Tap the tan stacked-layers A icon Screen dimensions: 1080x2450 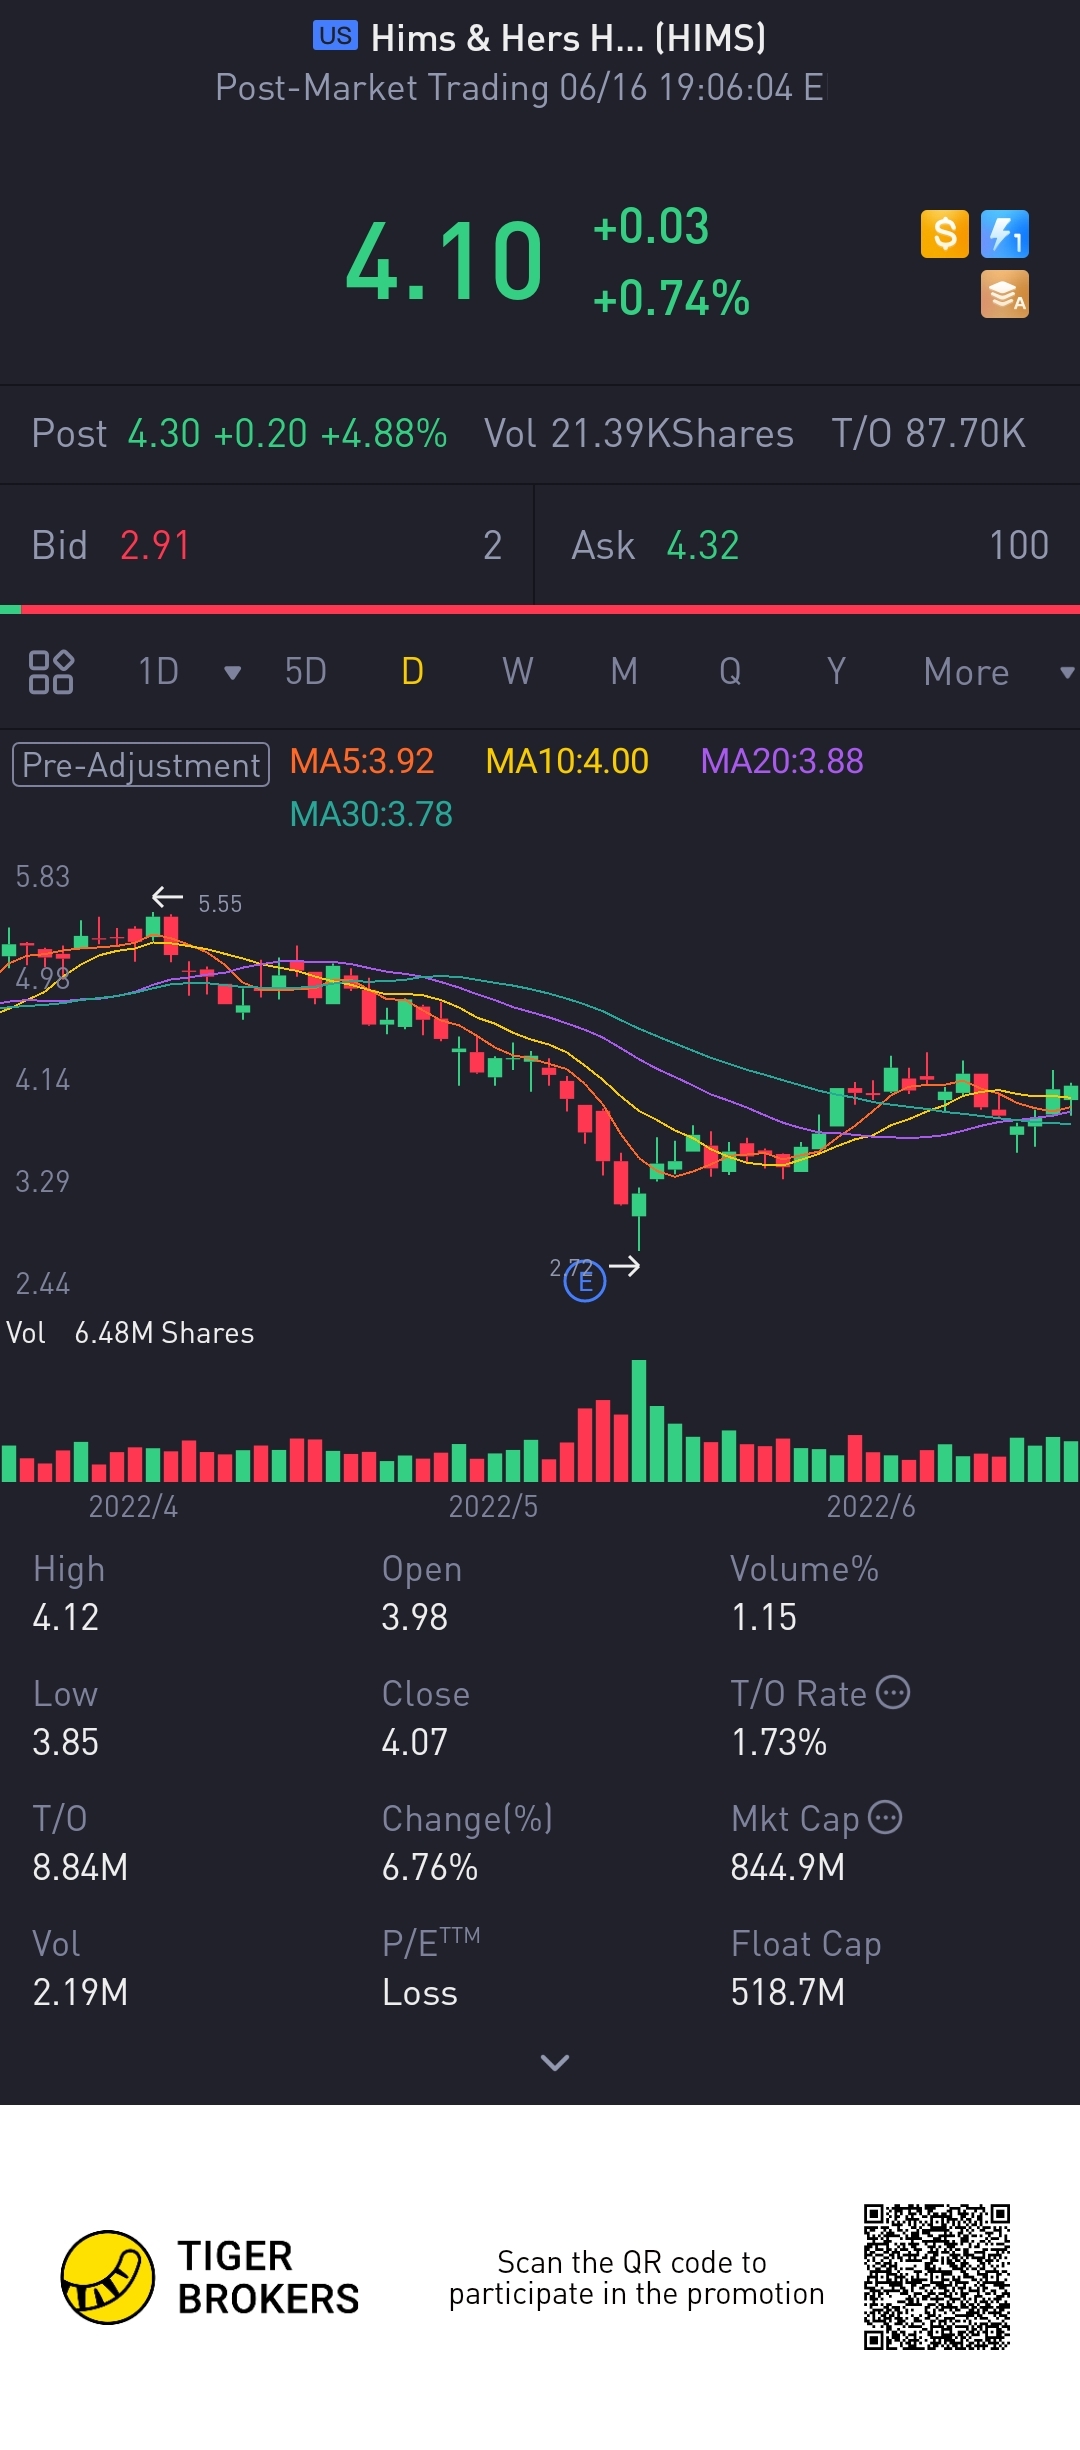(1005, 295)
